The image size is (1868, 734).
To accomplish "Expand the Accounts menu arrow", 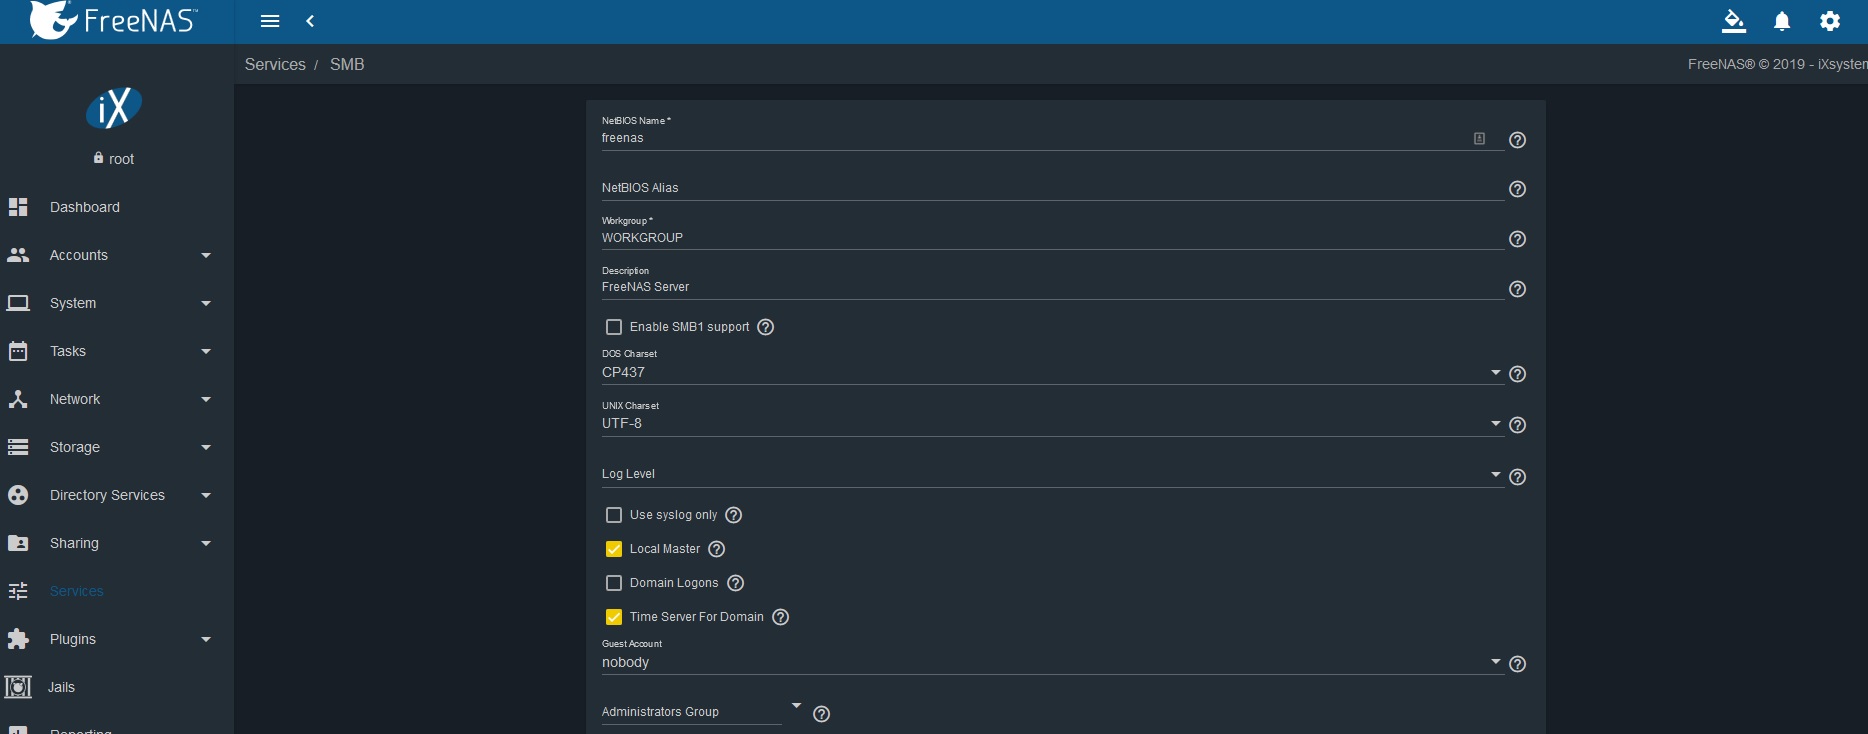I will pyautogui.click(x=206, y=255).
